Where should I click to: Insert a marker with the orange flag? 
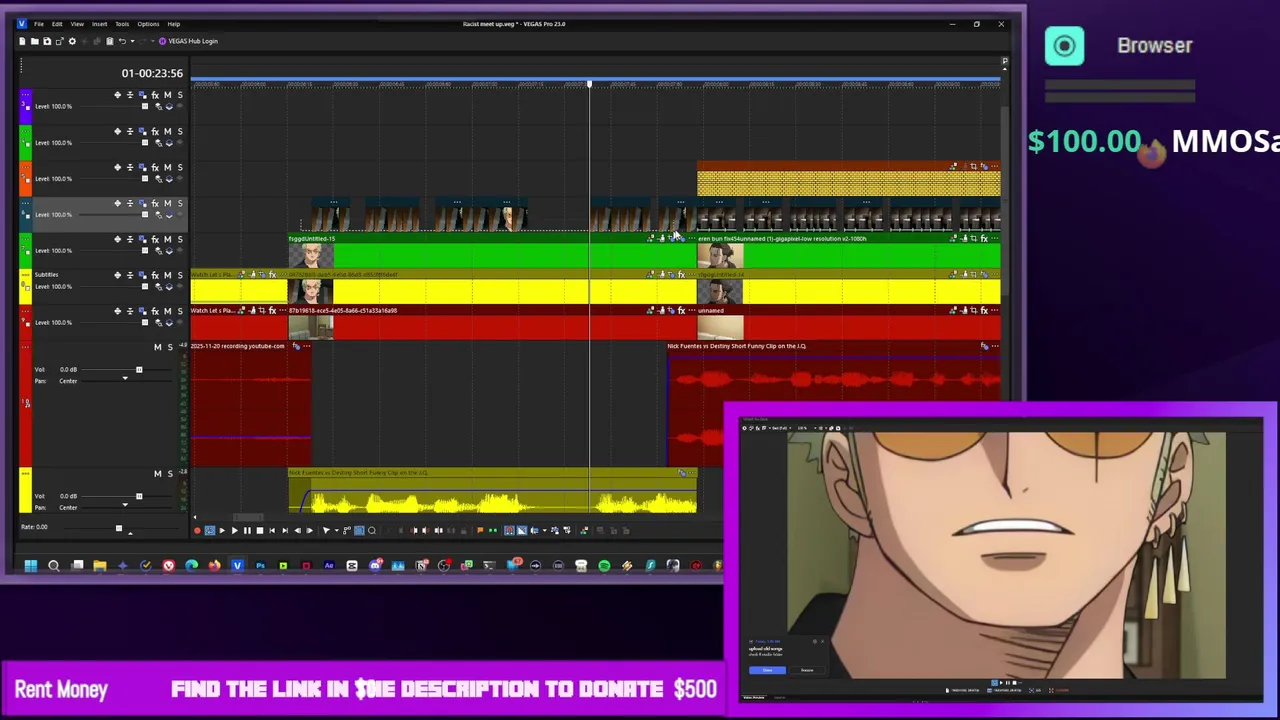click(480, 531)
